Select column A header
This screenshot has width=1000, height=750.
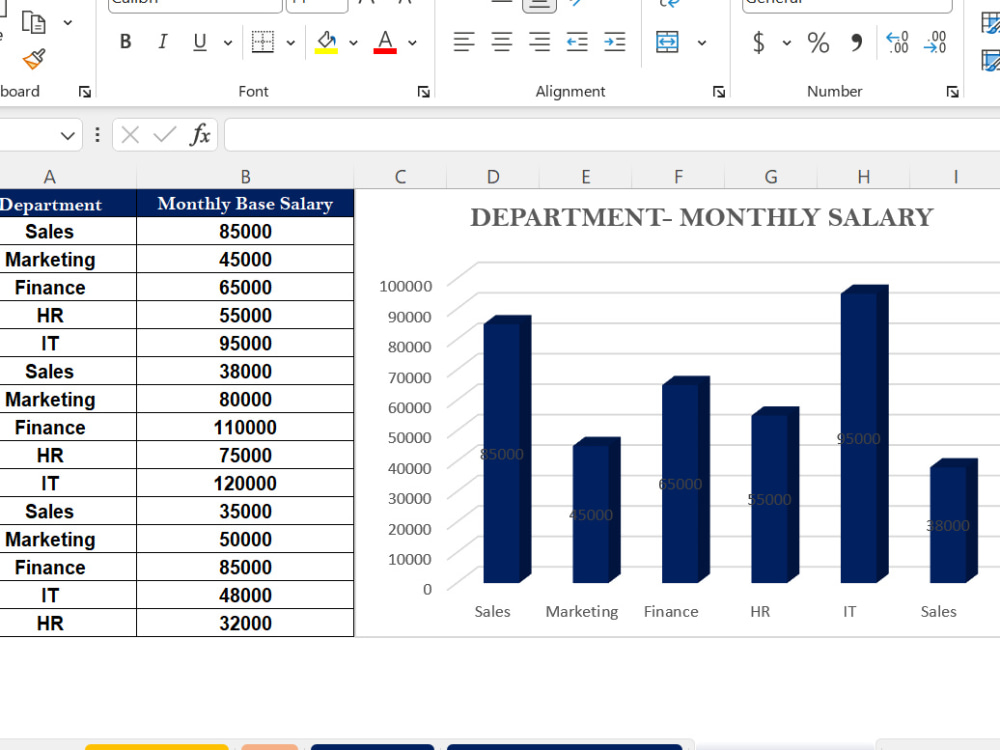tap(50, 177)
